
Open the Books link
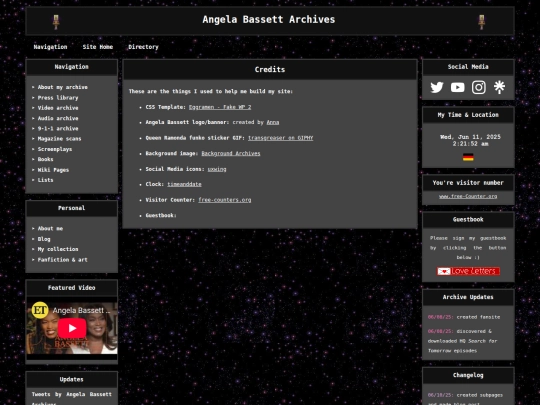45,159
